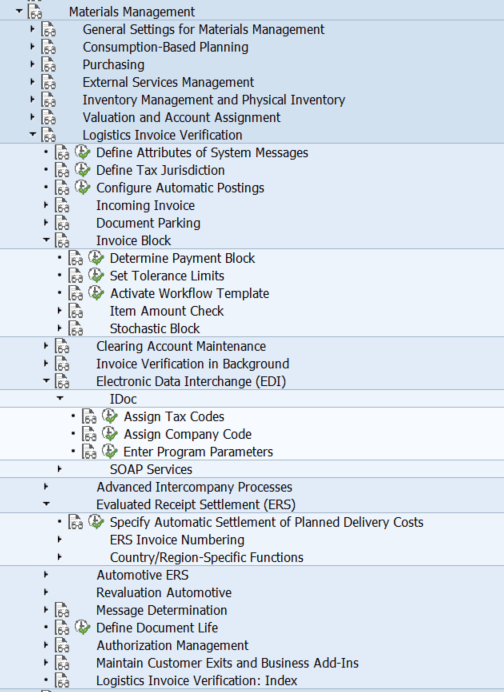This screenshot has height=692, width=504.
Task: Open documentation icon for Define Tax Jurisdiction
Action: [62, 170]
